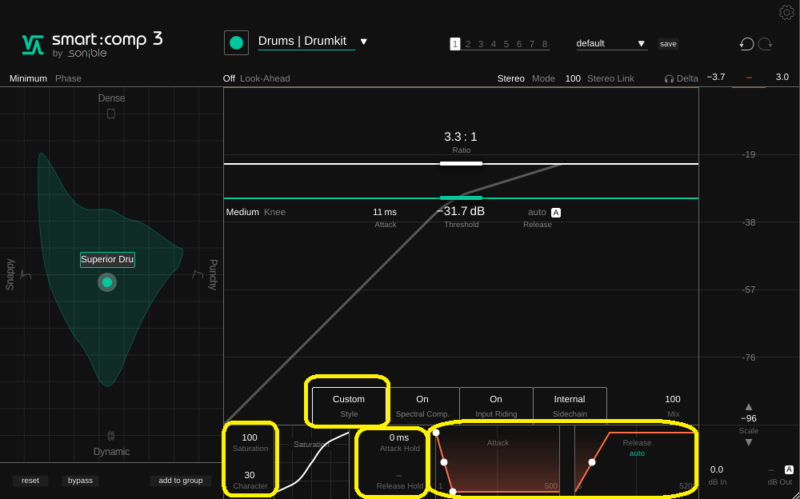The image size is (800, 499).
Task: Click the Dynamic icon in style map
Action: [x=111, y=436]
